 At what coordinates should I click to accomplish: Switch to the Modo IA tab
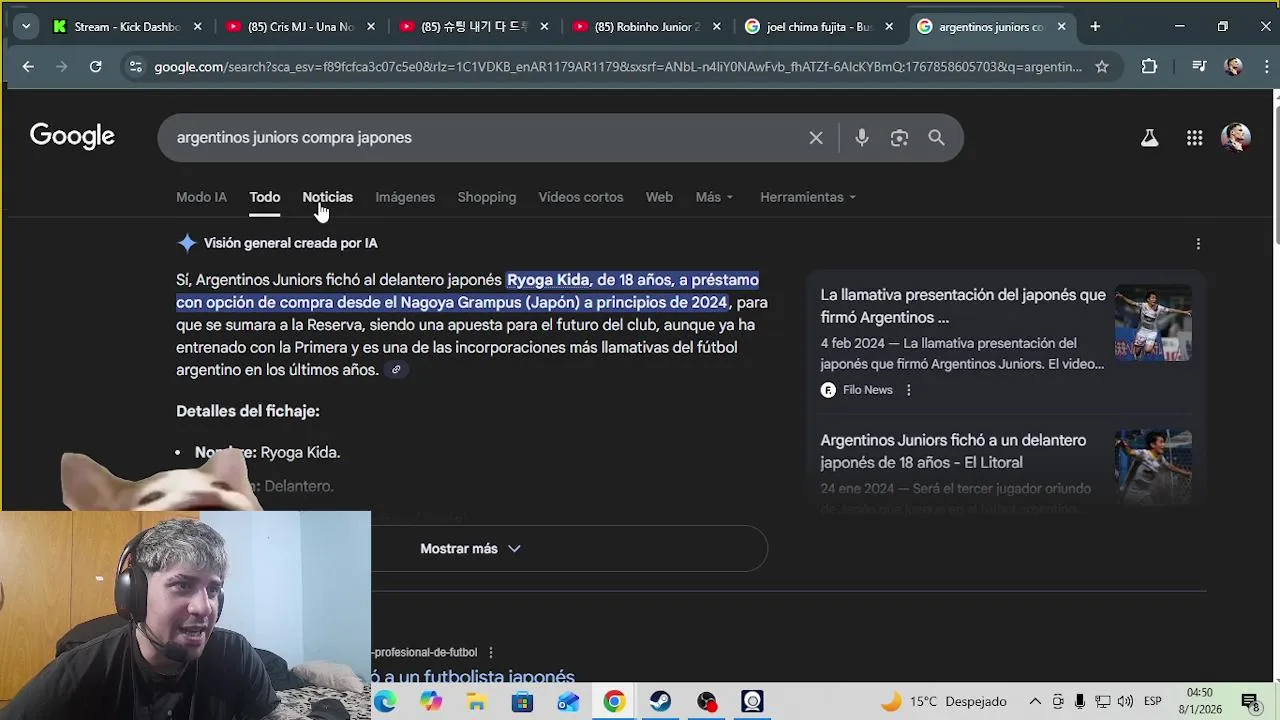[x=201, y=197]
